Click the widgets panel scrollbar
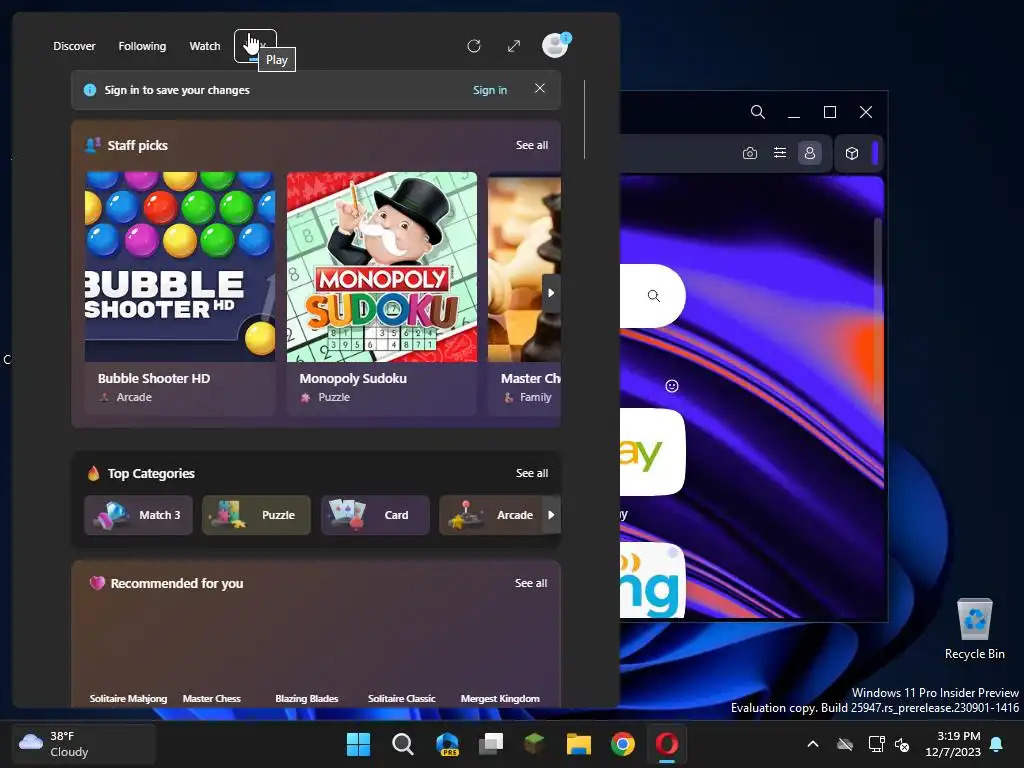 tap(584, 120)
